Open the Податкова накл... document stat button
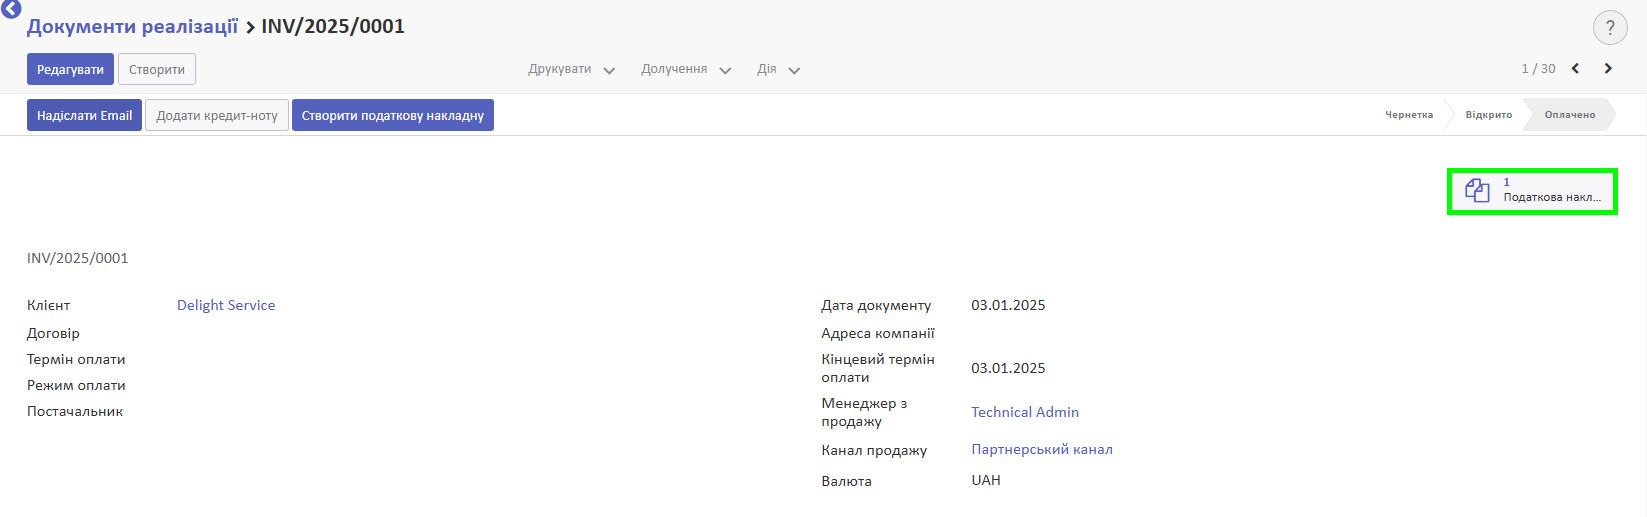The height and width of the screenshot is (517, 1647). [1532, 191]
